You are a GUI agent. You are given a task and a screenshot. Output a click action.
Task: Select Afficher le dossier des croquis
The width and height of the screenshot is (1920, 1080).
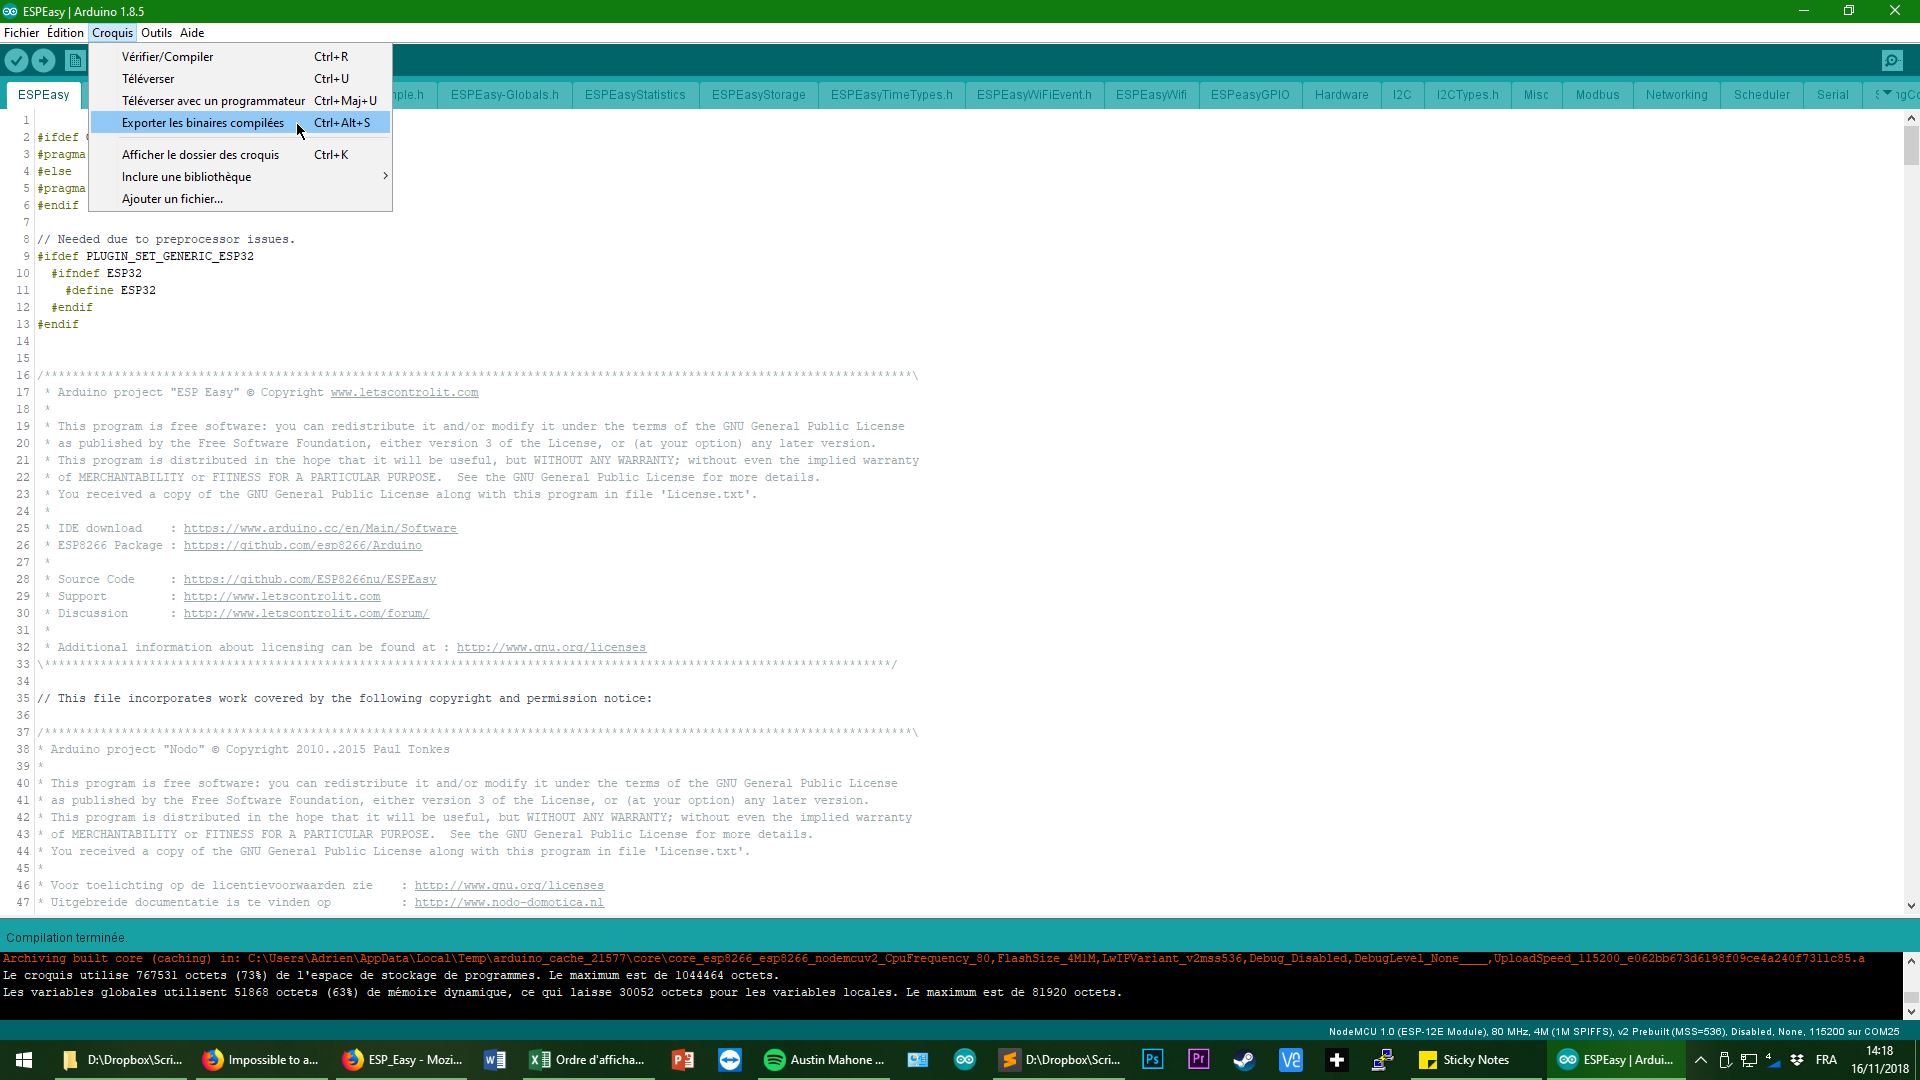tap(240, 155)
